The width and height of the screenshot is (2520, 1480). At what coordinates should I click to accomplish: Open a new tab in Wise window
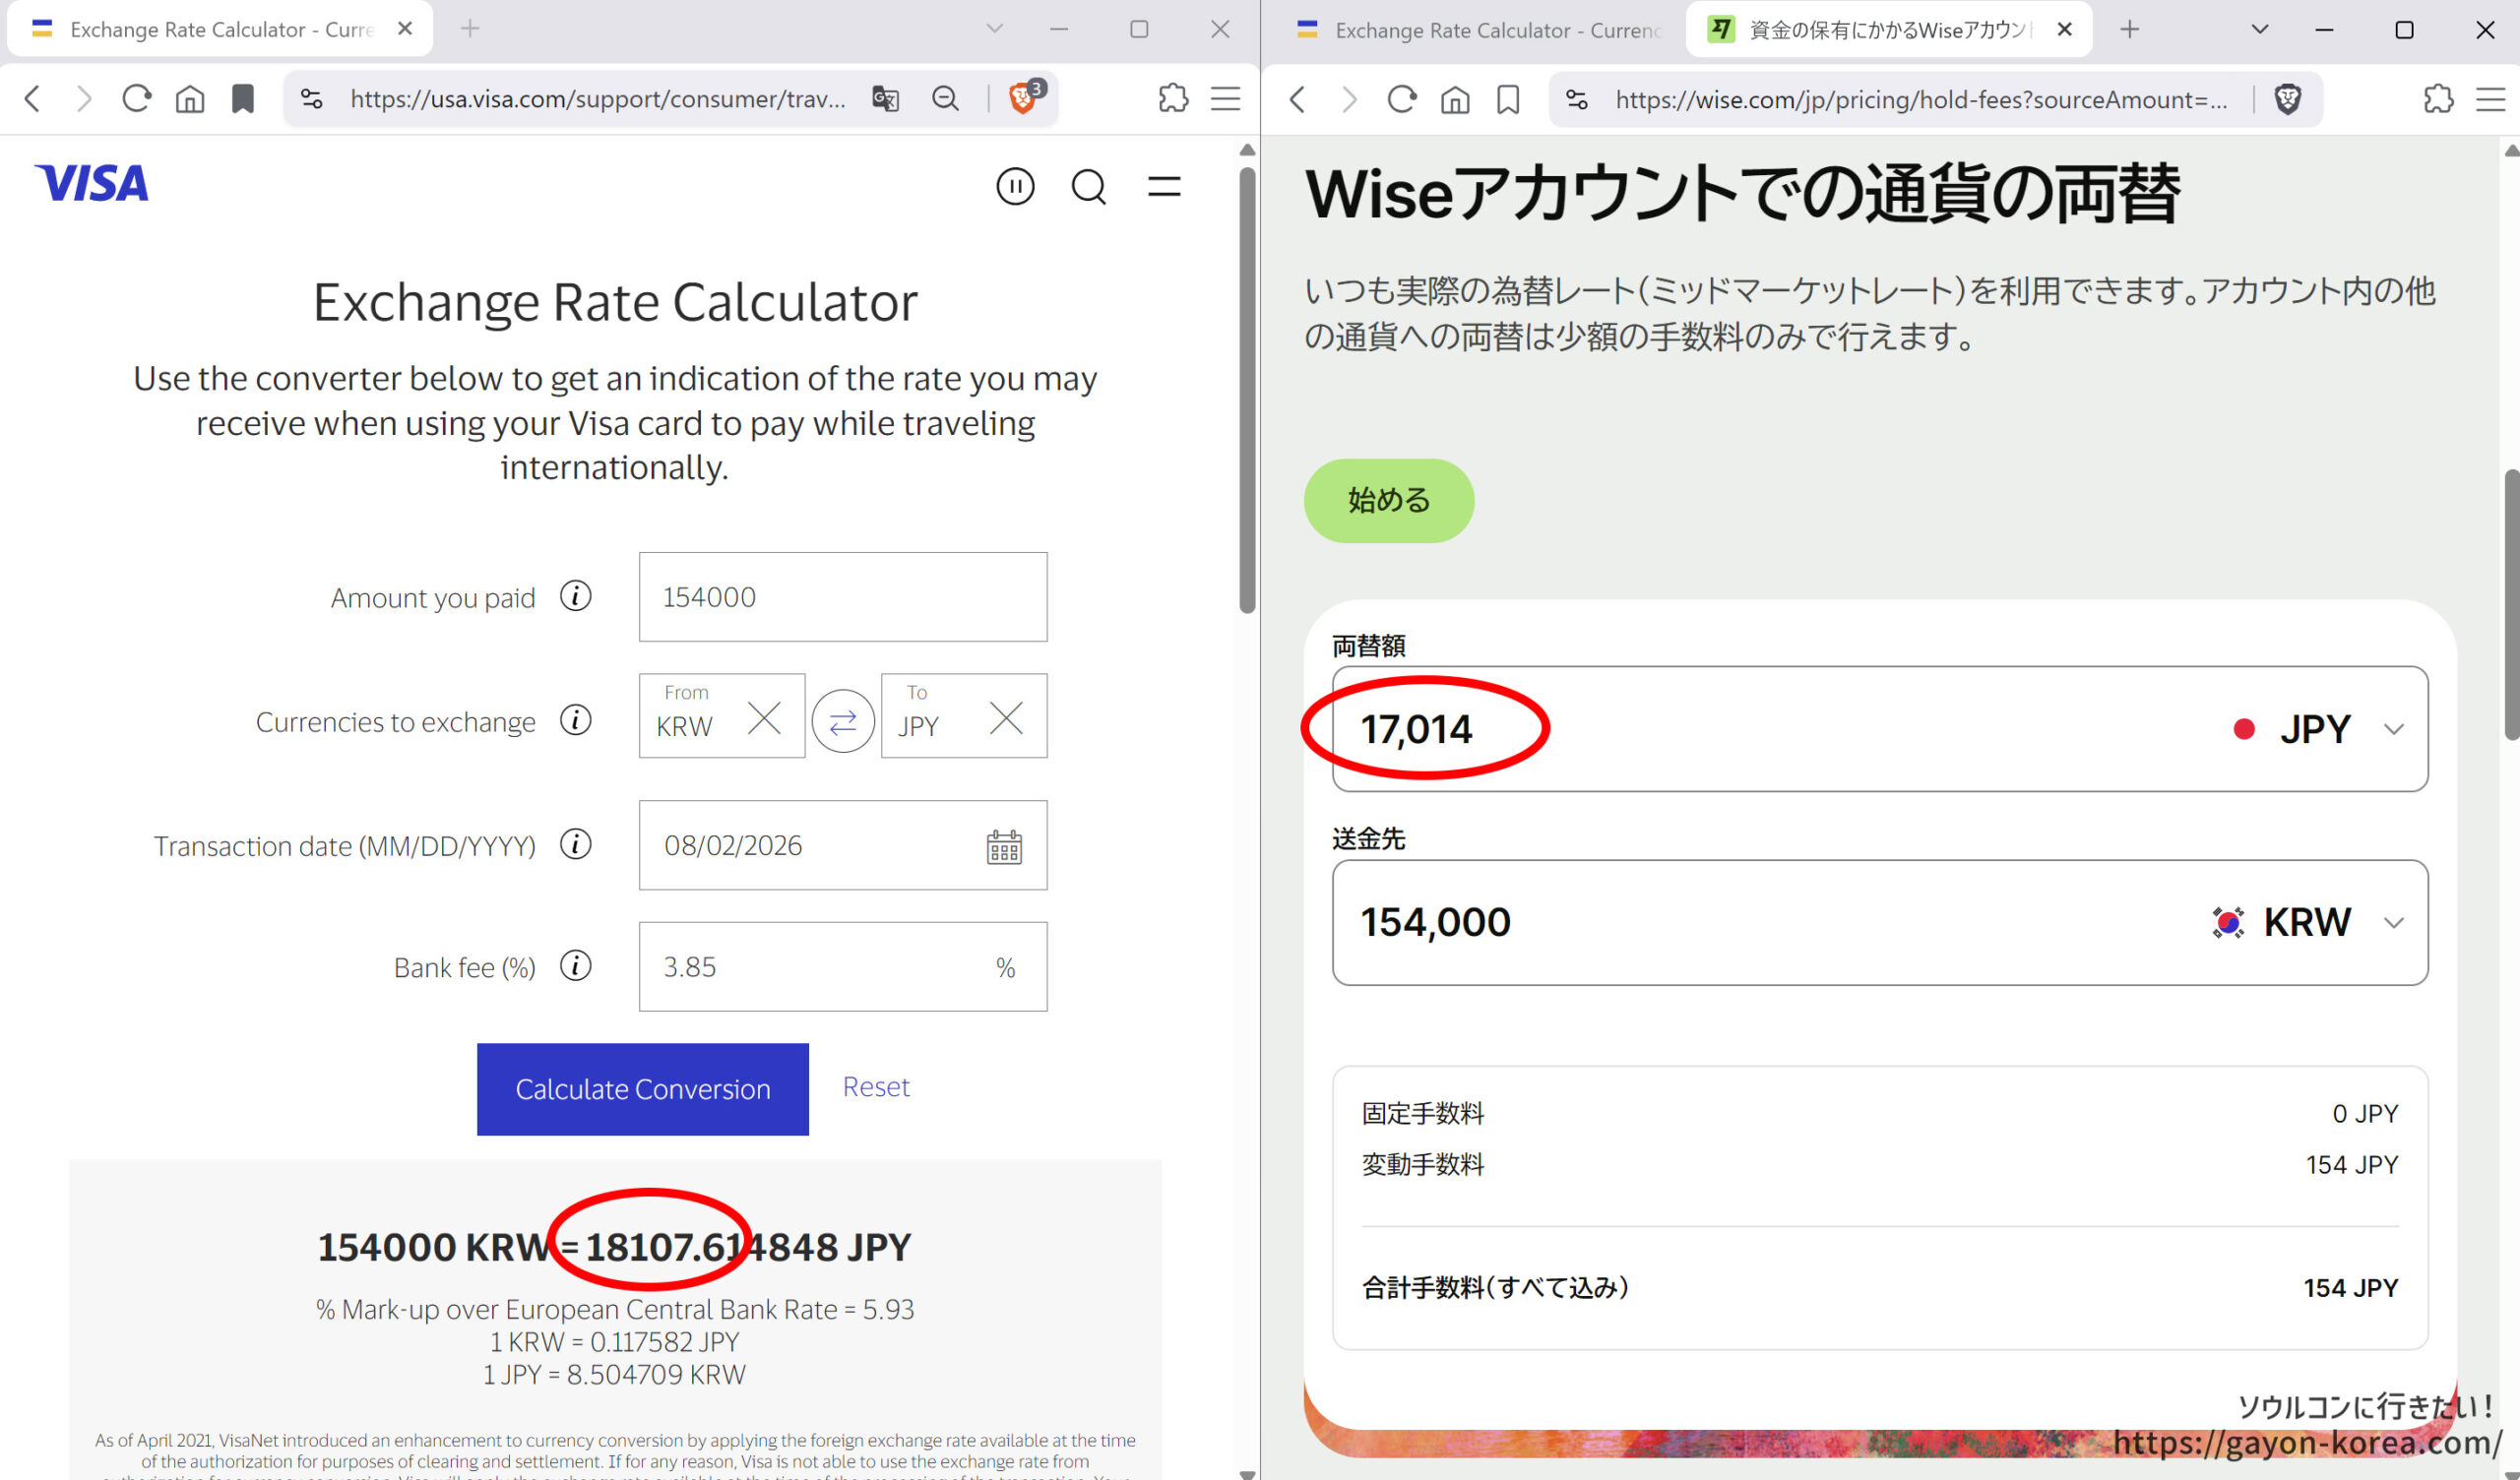[2130, 30]
